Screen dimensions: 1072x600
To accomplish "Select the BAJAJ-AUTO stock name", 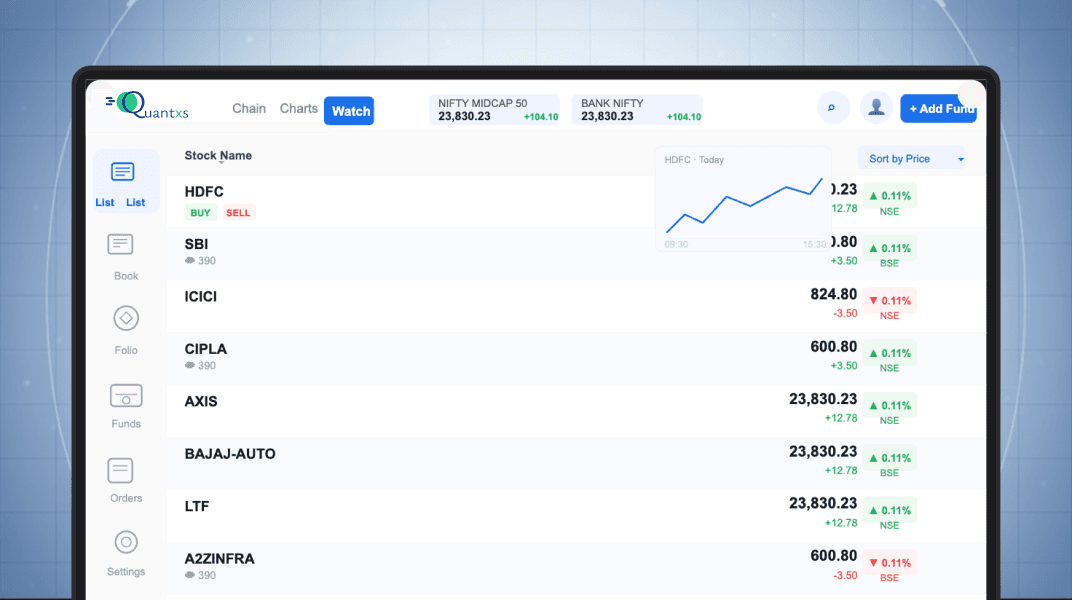I will (230, 454).
